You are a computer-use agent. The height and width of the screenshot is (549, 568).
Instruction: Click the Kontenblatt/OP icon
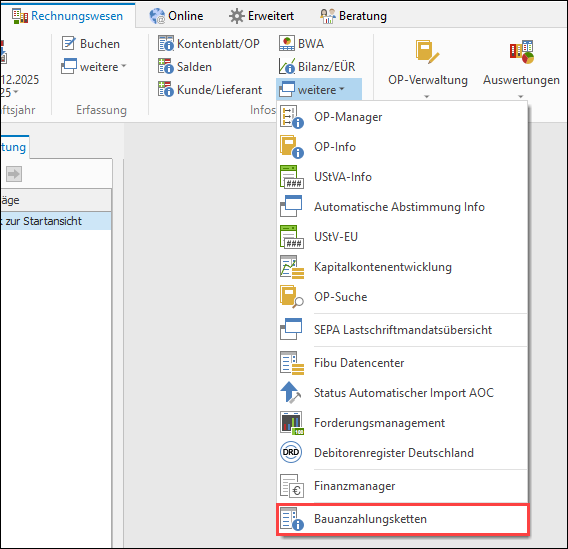pyautogui.click(x=166, y=43)
